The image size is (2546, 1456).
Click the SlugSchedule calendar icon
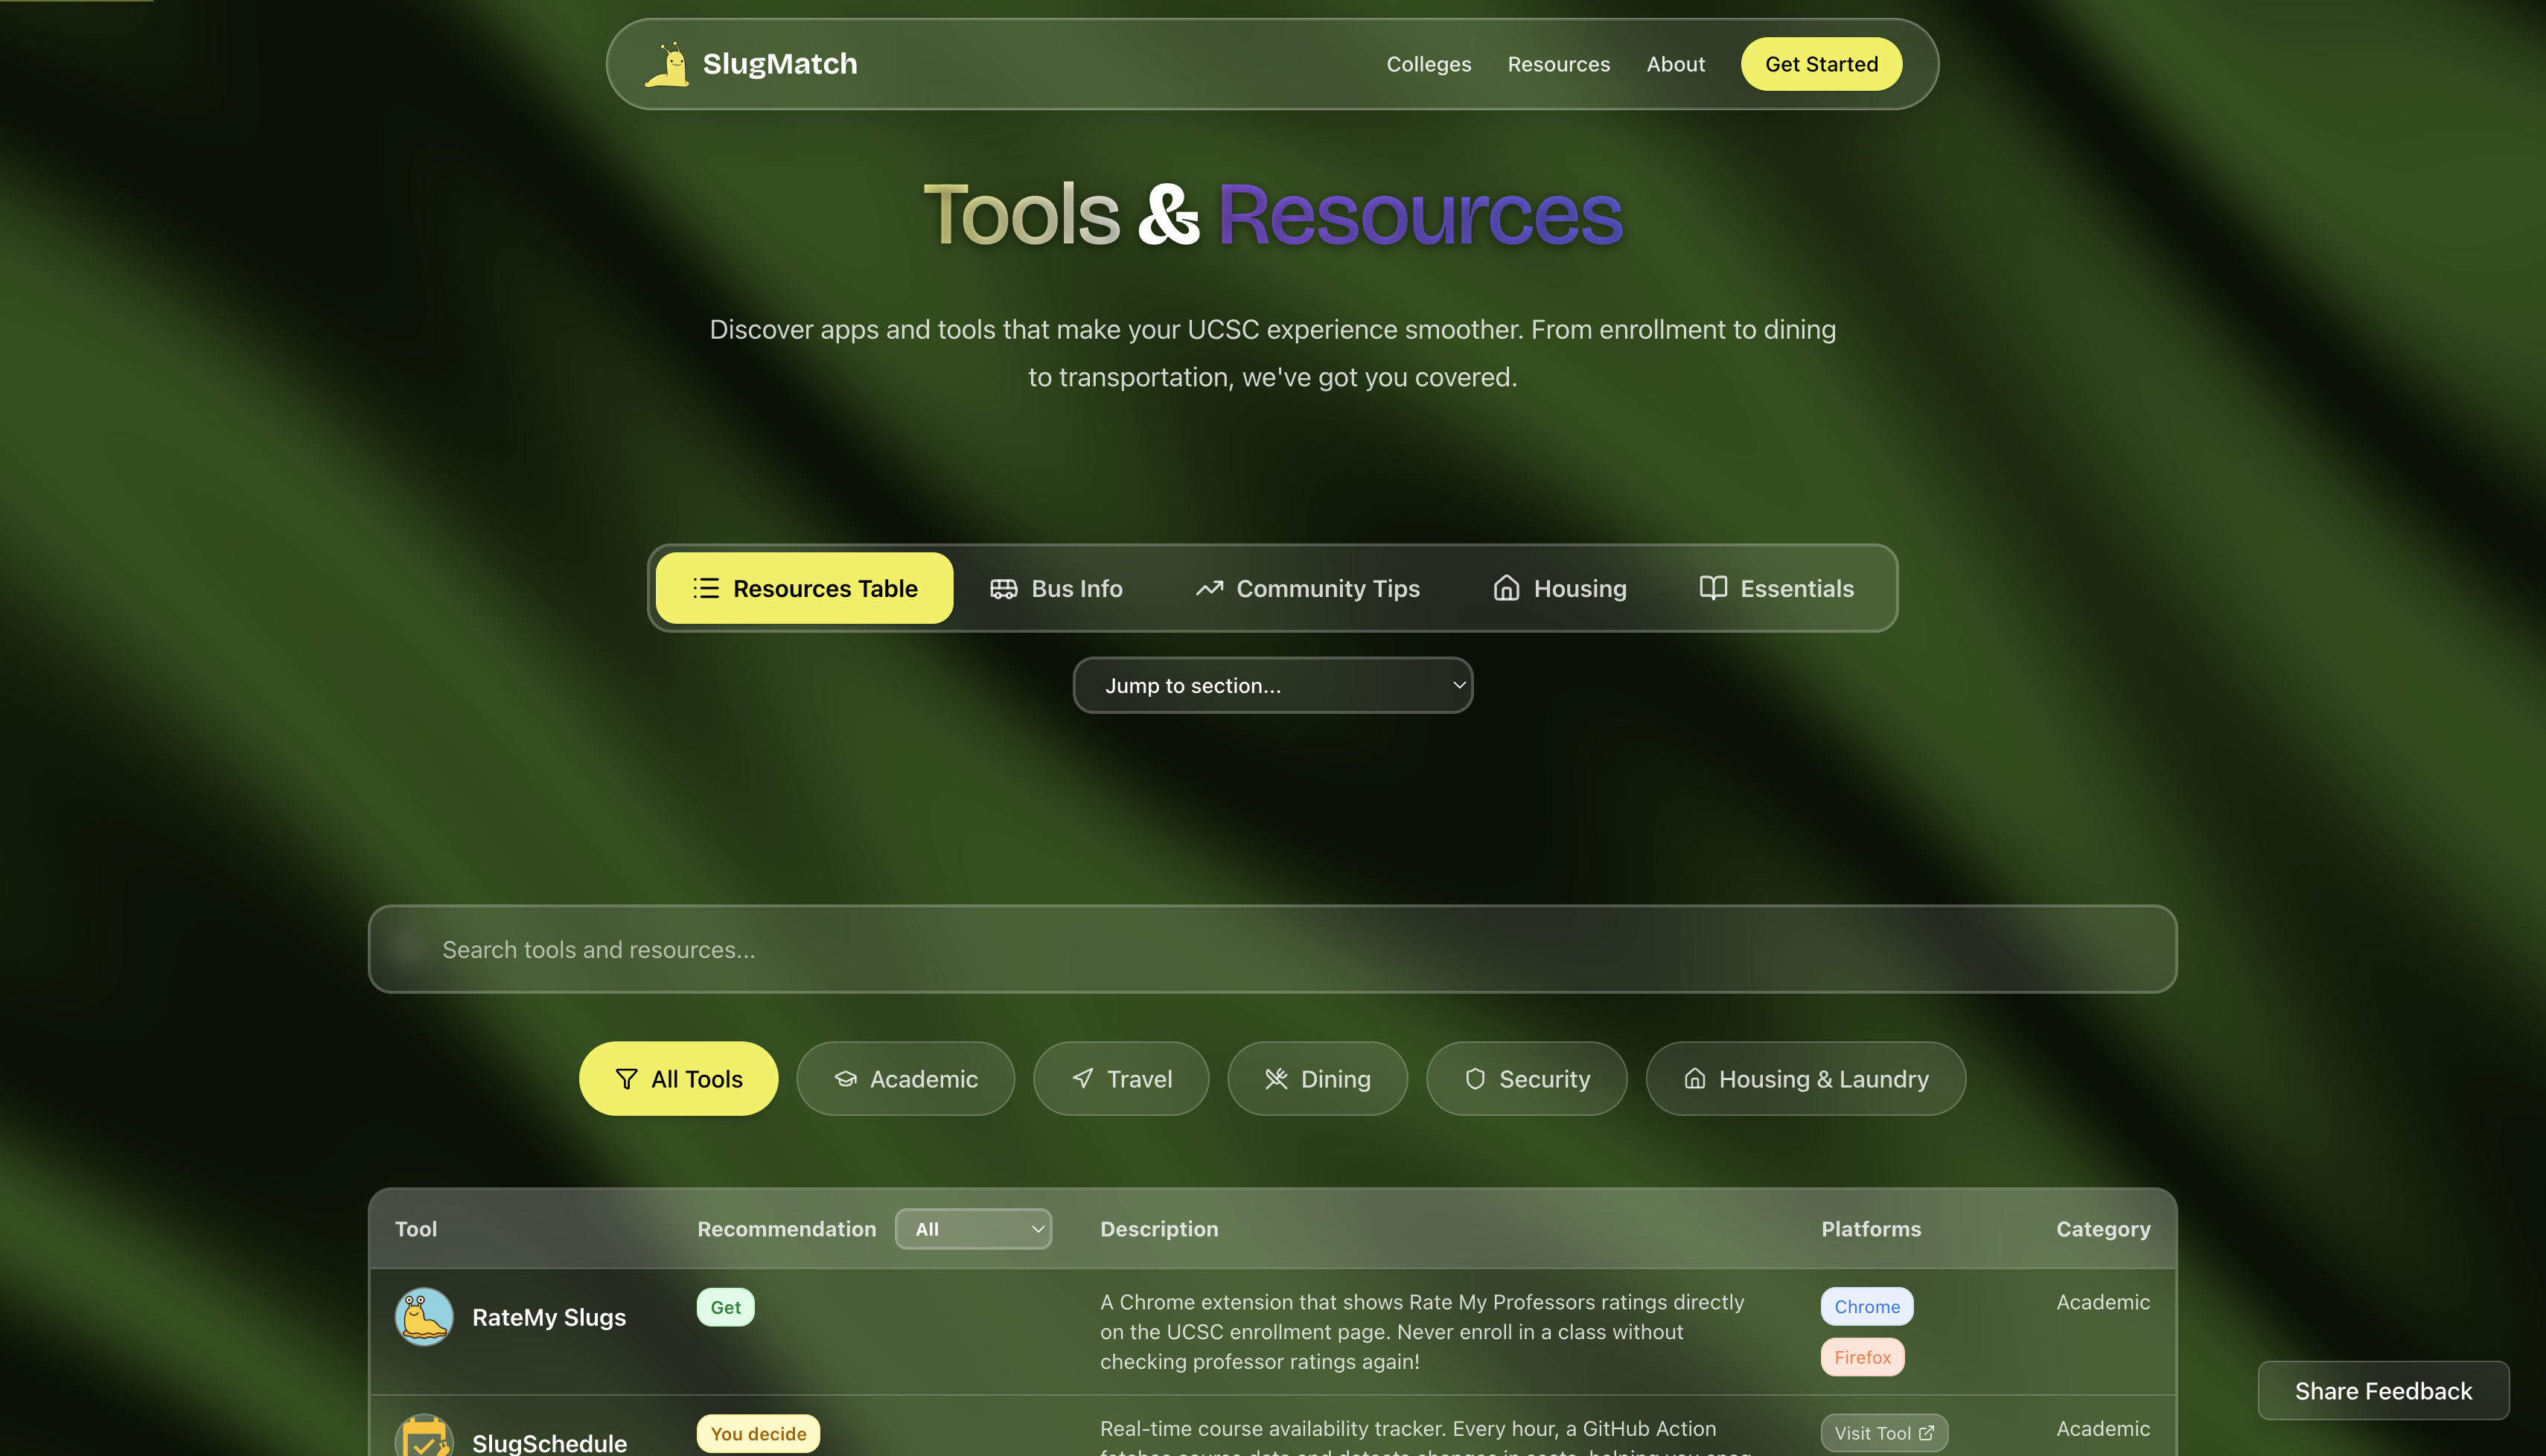tap(424, 1437)
